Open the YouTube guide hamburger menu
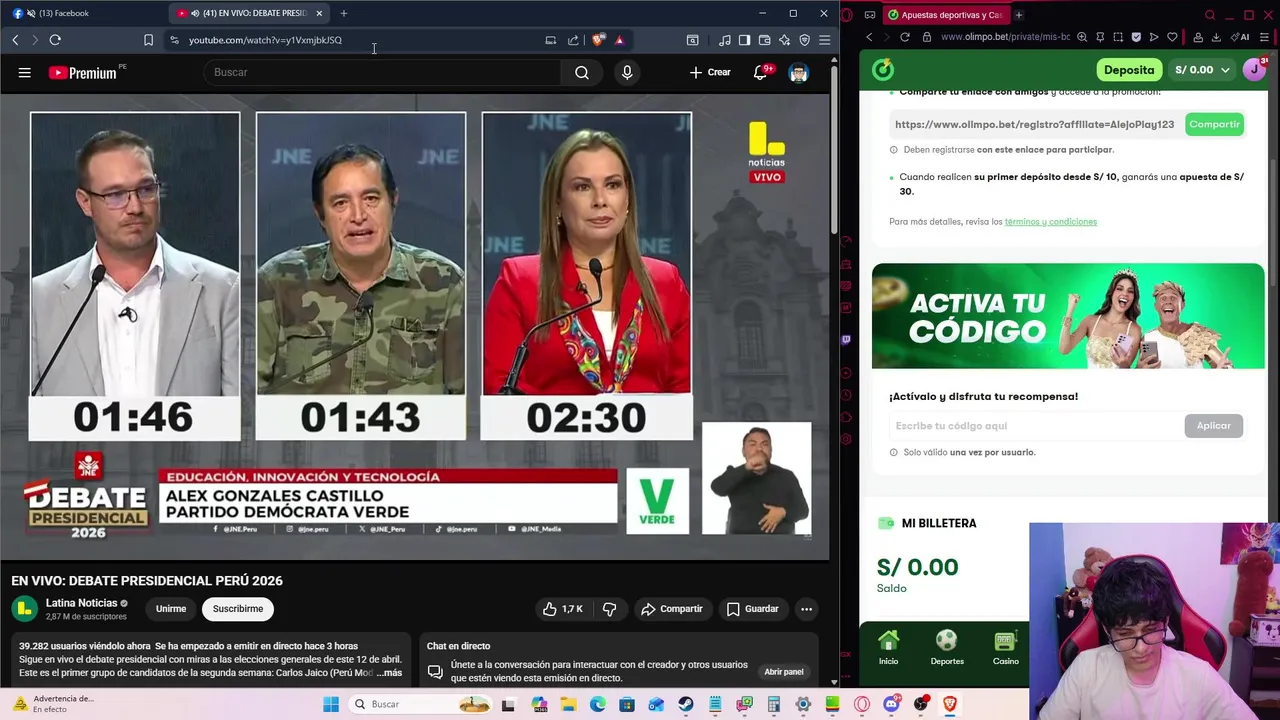The width and height of the screenshot is (1280, 720). pos(24,72)
